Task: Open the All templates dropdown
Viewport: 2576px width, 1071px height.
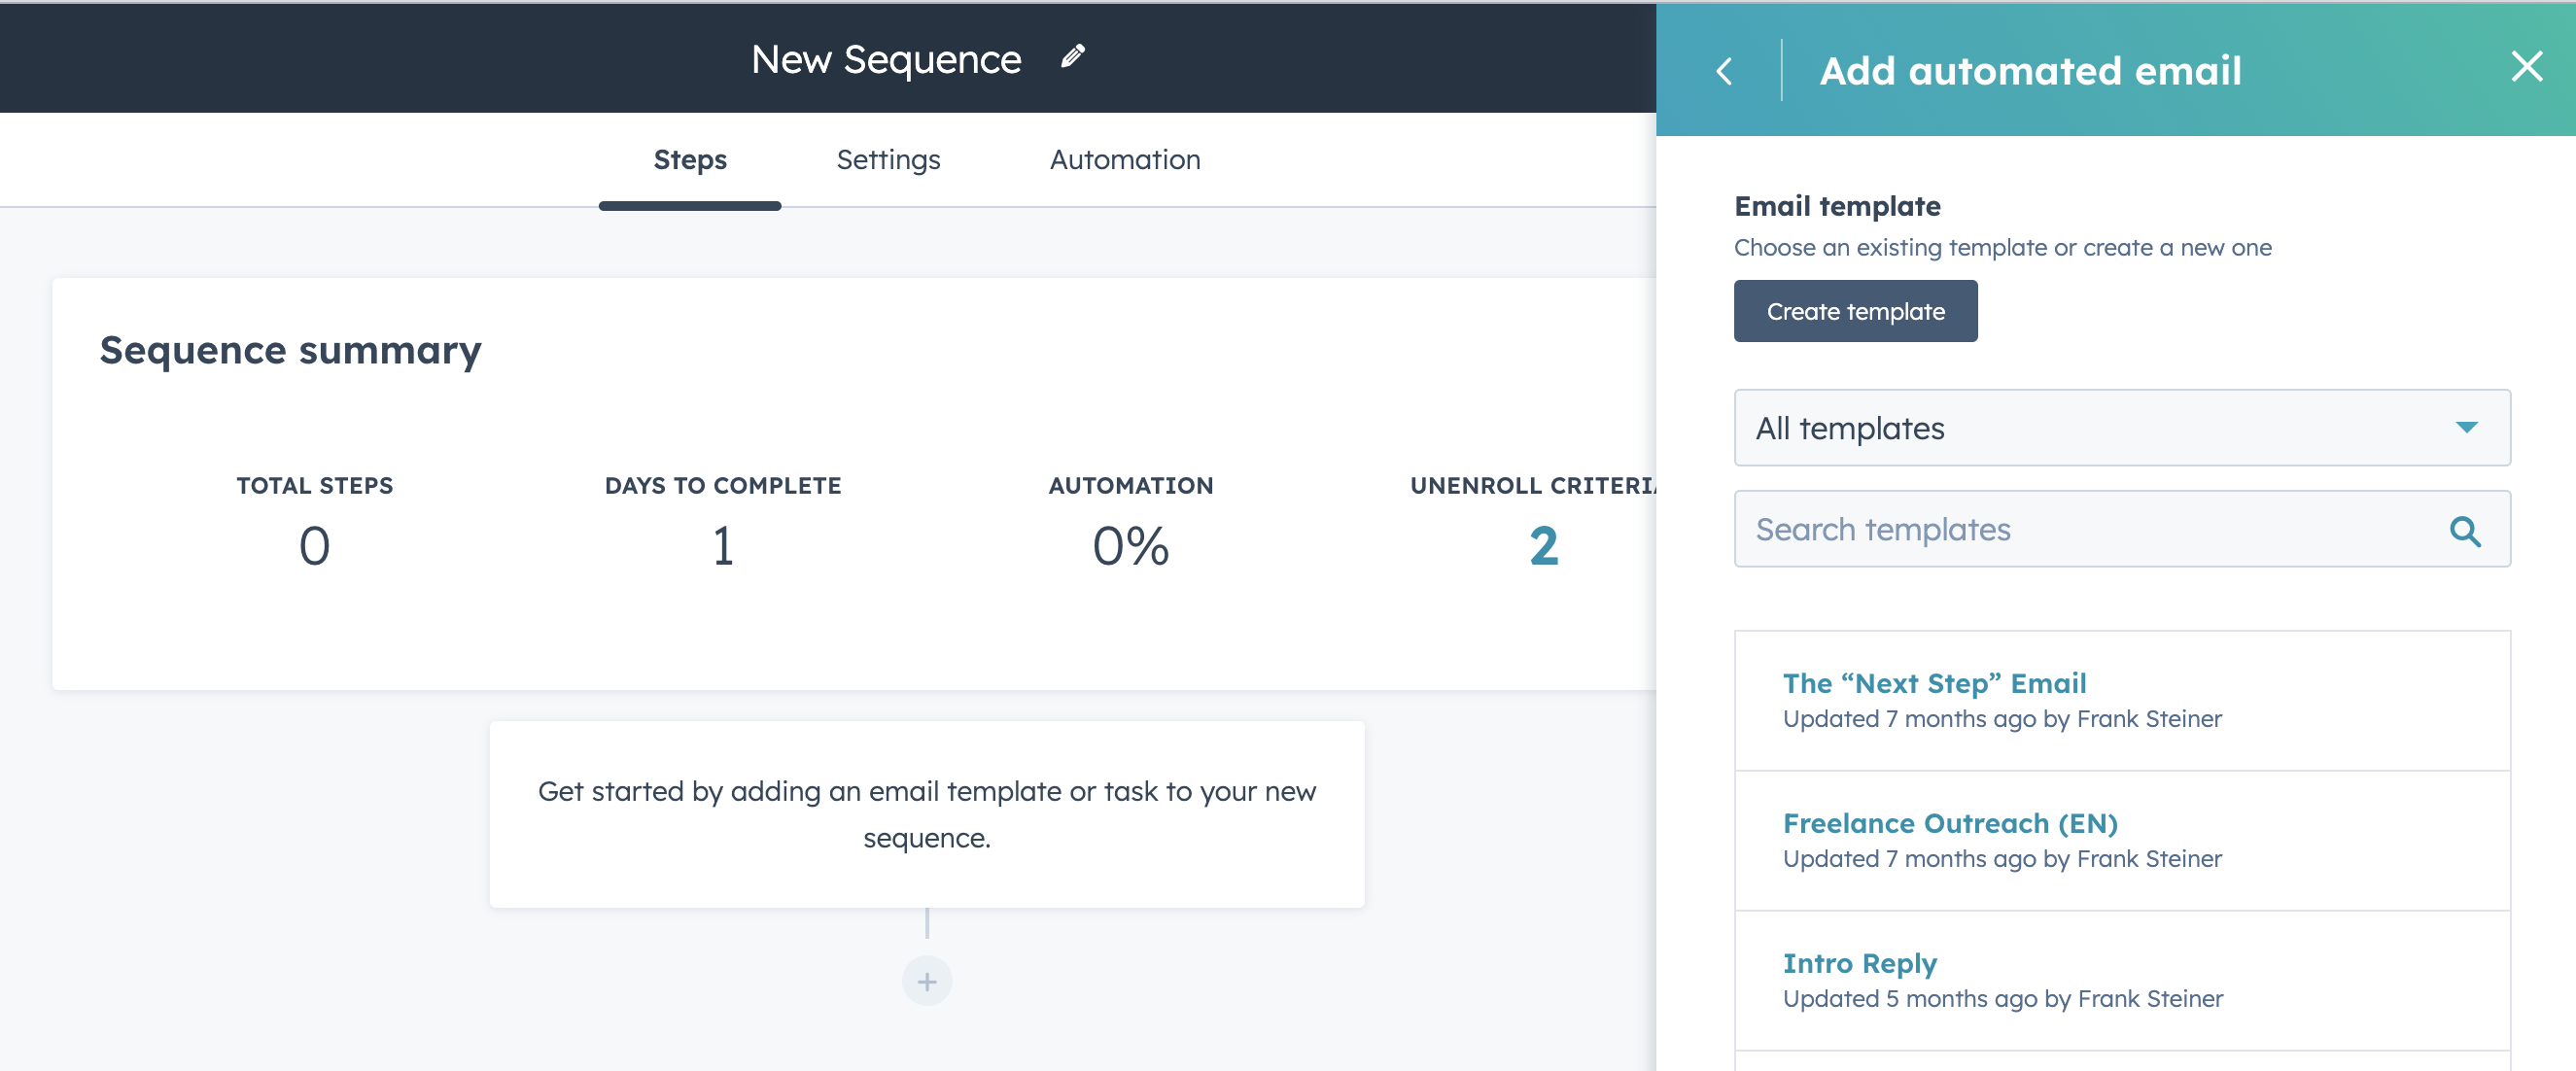Action: [2122, 428]
